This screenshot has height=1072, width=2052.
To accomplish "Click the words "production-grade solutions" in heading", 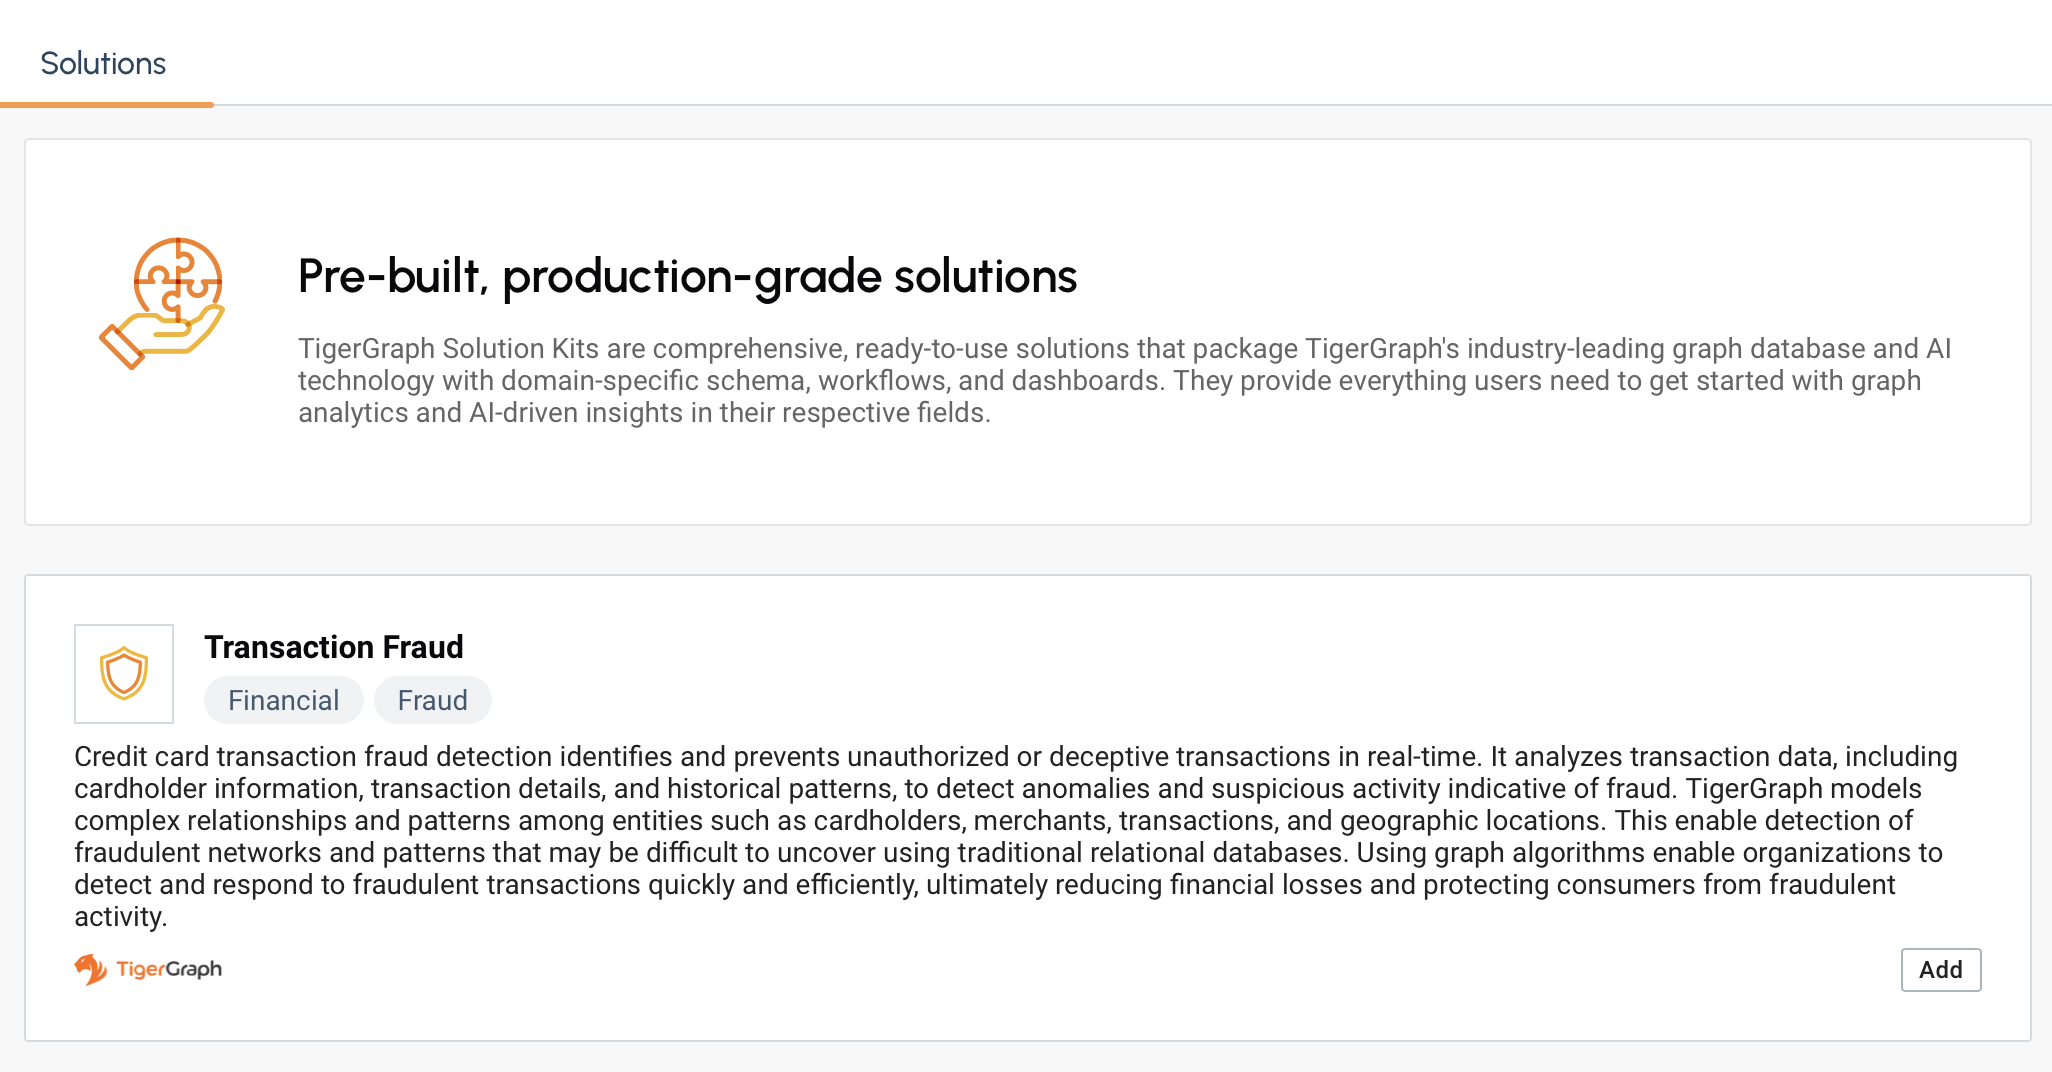I will tap(789, 276).
